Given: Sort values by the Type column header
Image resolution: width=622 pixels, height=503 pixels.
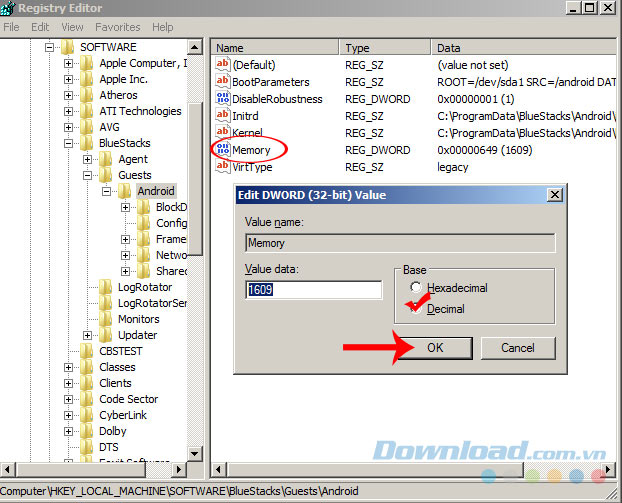Looking at the screenshot, I should 385,48.
